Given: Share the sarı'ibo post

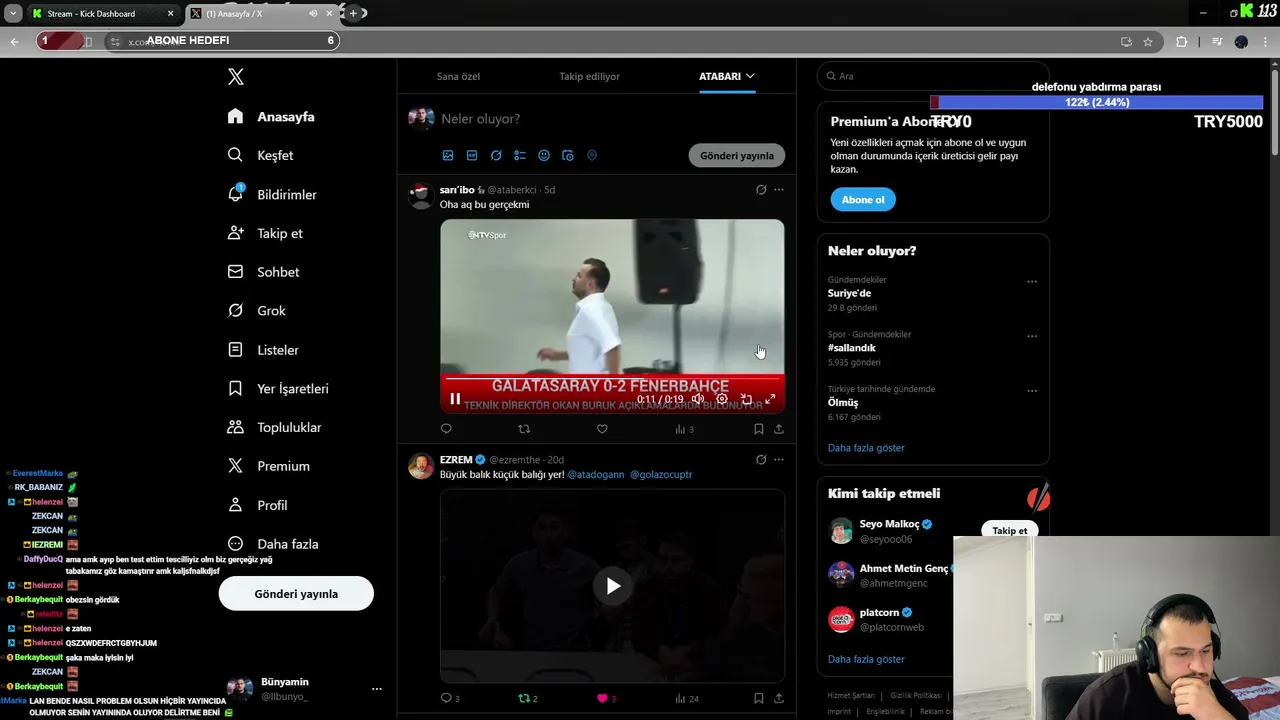Looking at the screenshot, I should [x=779, y=429].
